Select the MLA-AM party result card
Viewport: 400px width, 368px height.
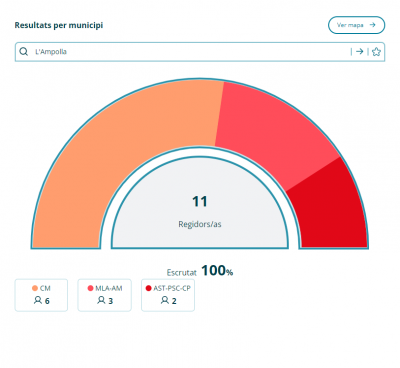pos(105,295)
